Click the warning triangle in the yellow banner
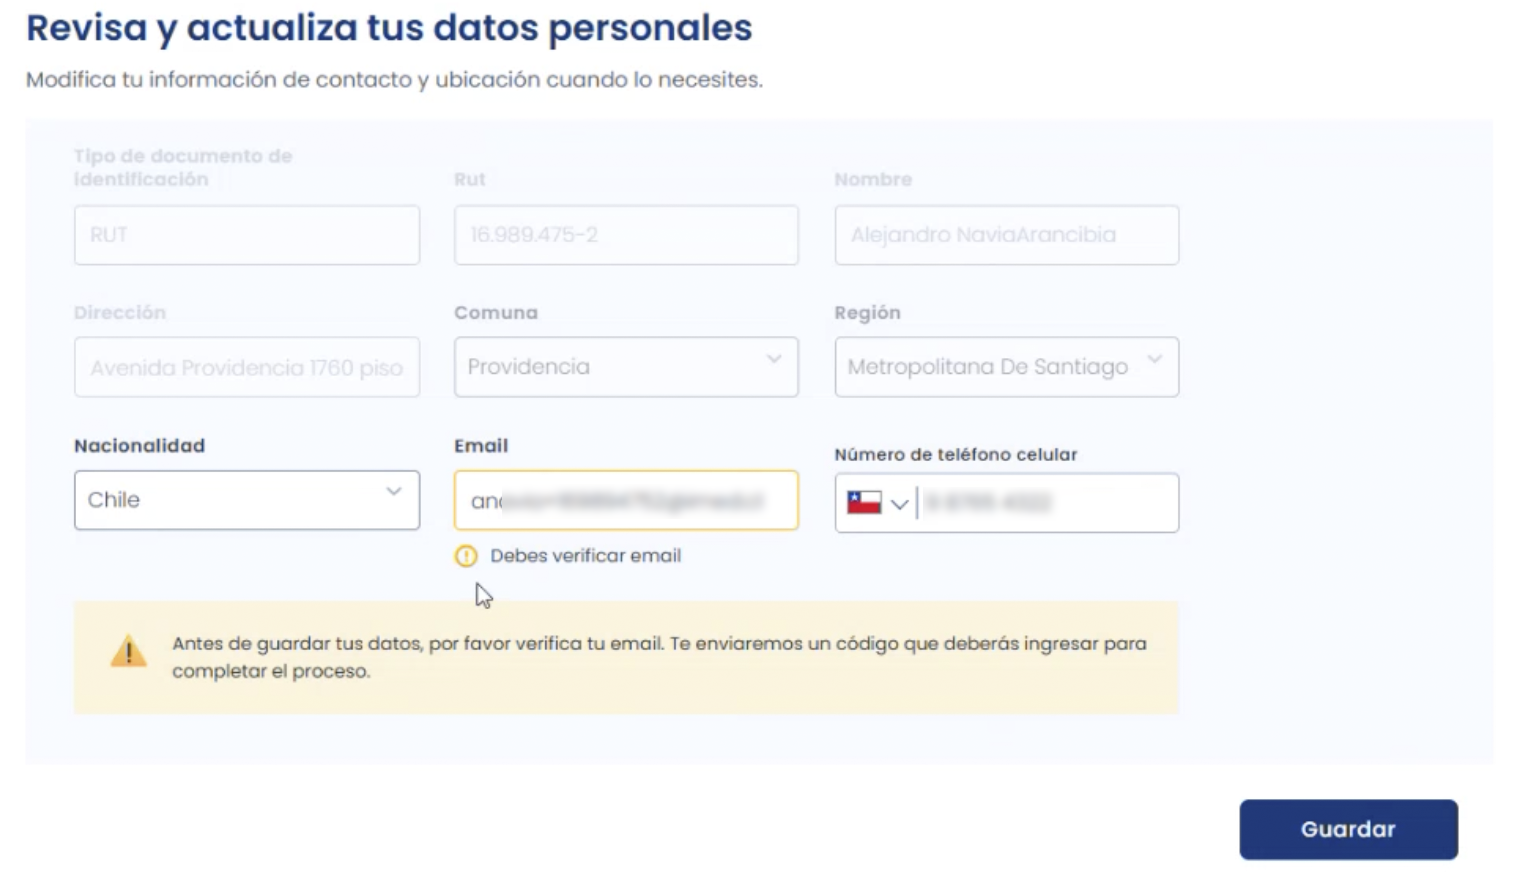This screenshot has width=1518, height=886. coord(128,651)
